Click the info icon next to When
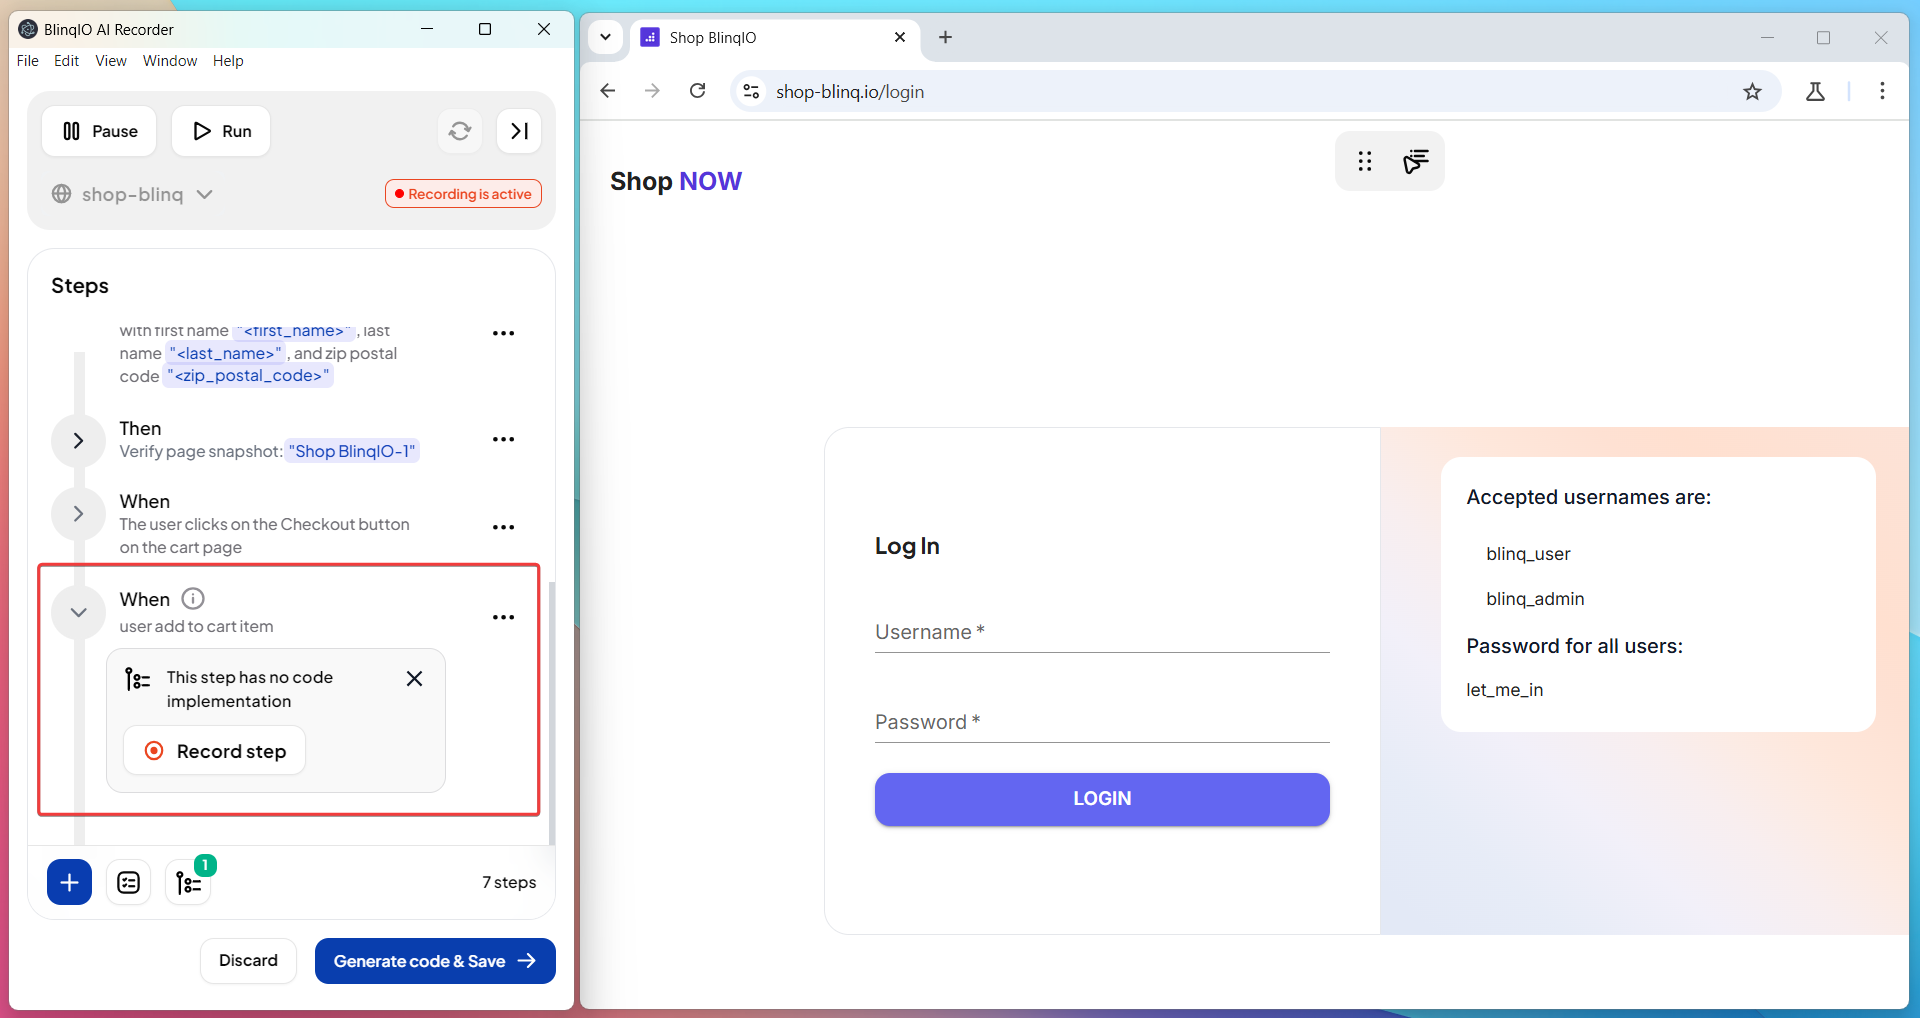Screen dimensions: 1920x1018 point(193,599)
